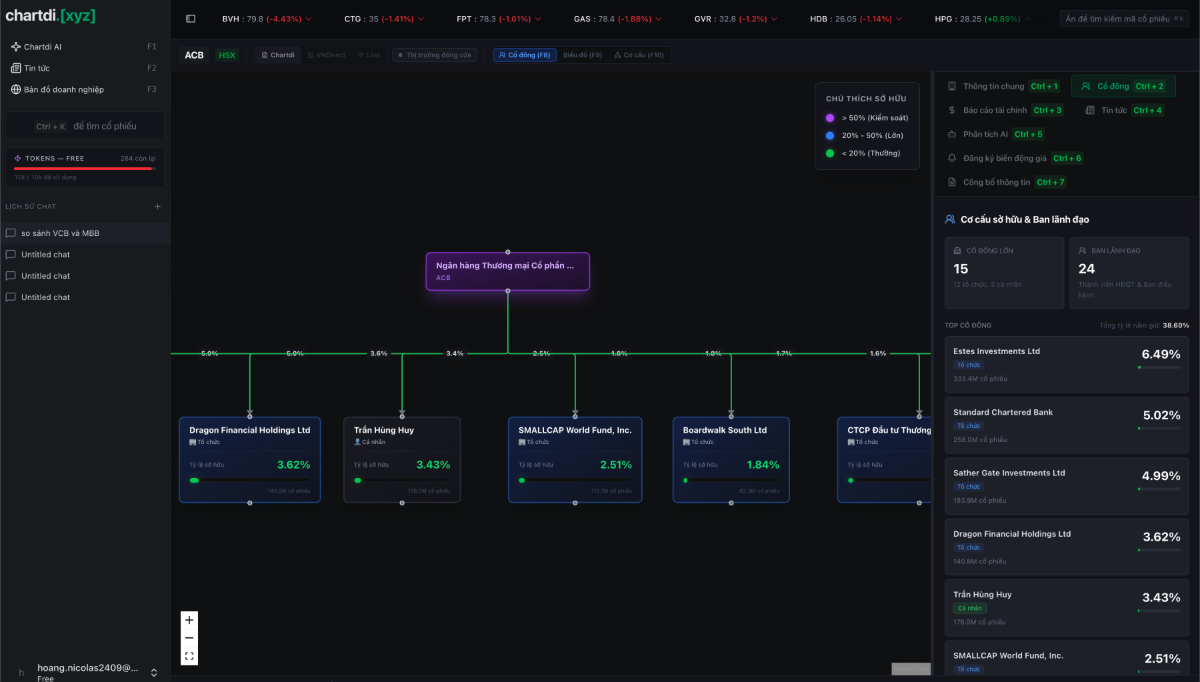Open Standard Chartered Bank in the shareholder list

1067,425
